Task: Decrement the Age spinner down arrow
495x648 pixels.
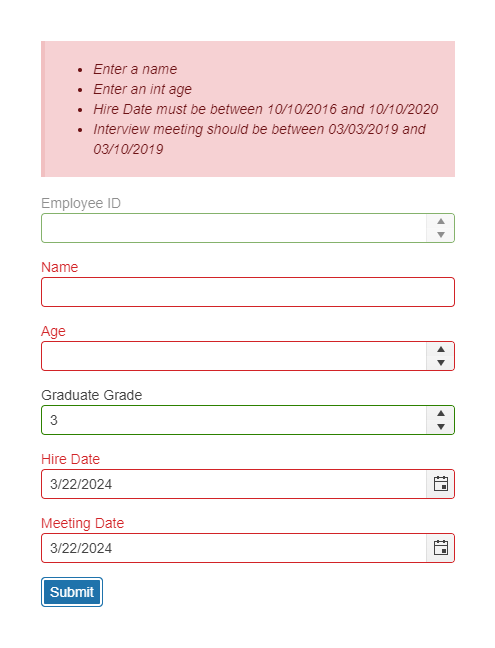Action: 440,363
